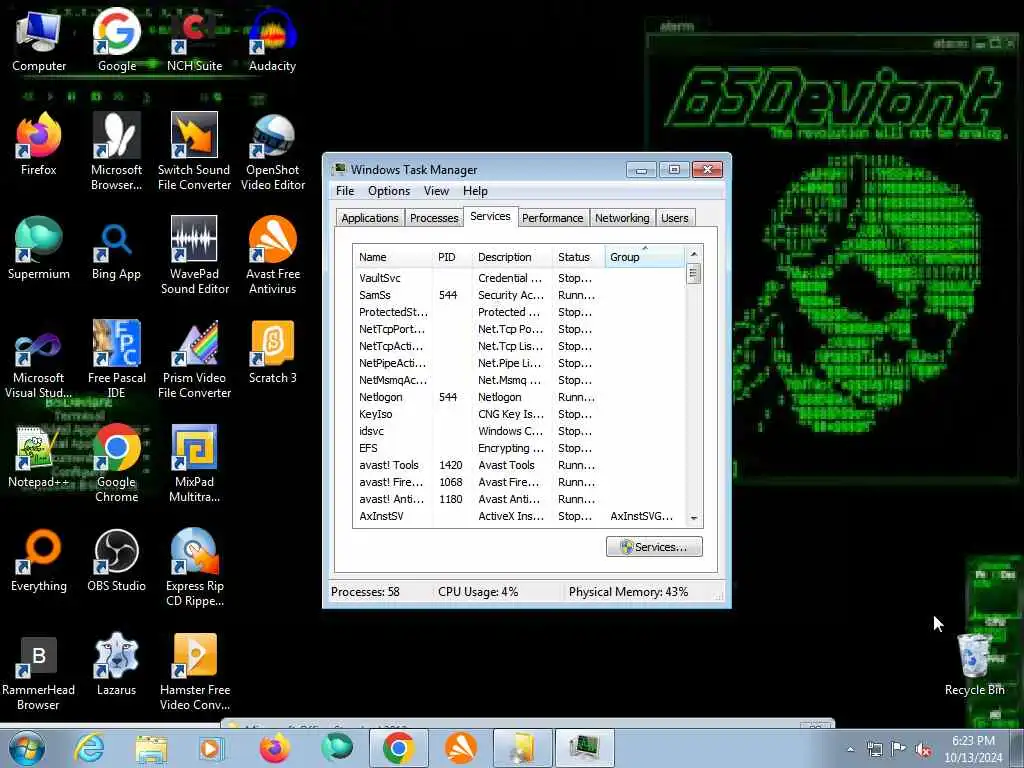Screen dimensions: 1024x768
Task: Select Microsoft Browser desktop shortcut
Action: (116, 152)
